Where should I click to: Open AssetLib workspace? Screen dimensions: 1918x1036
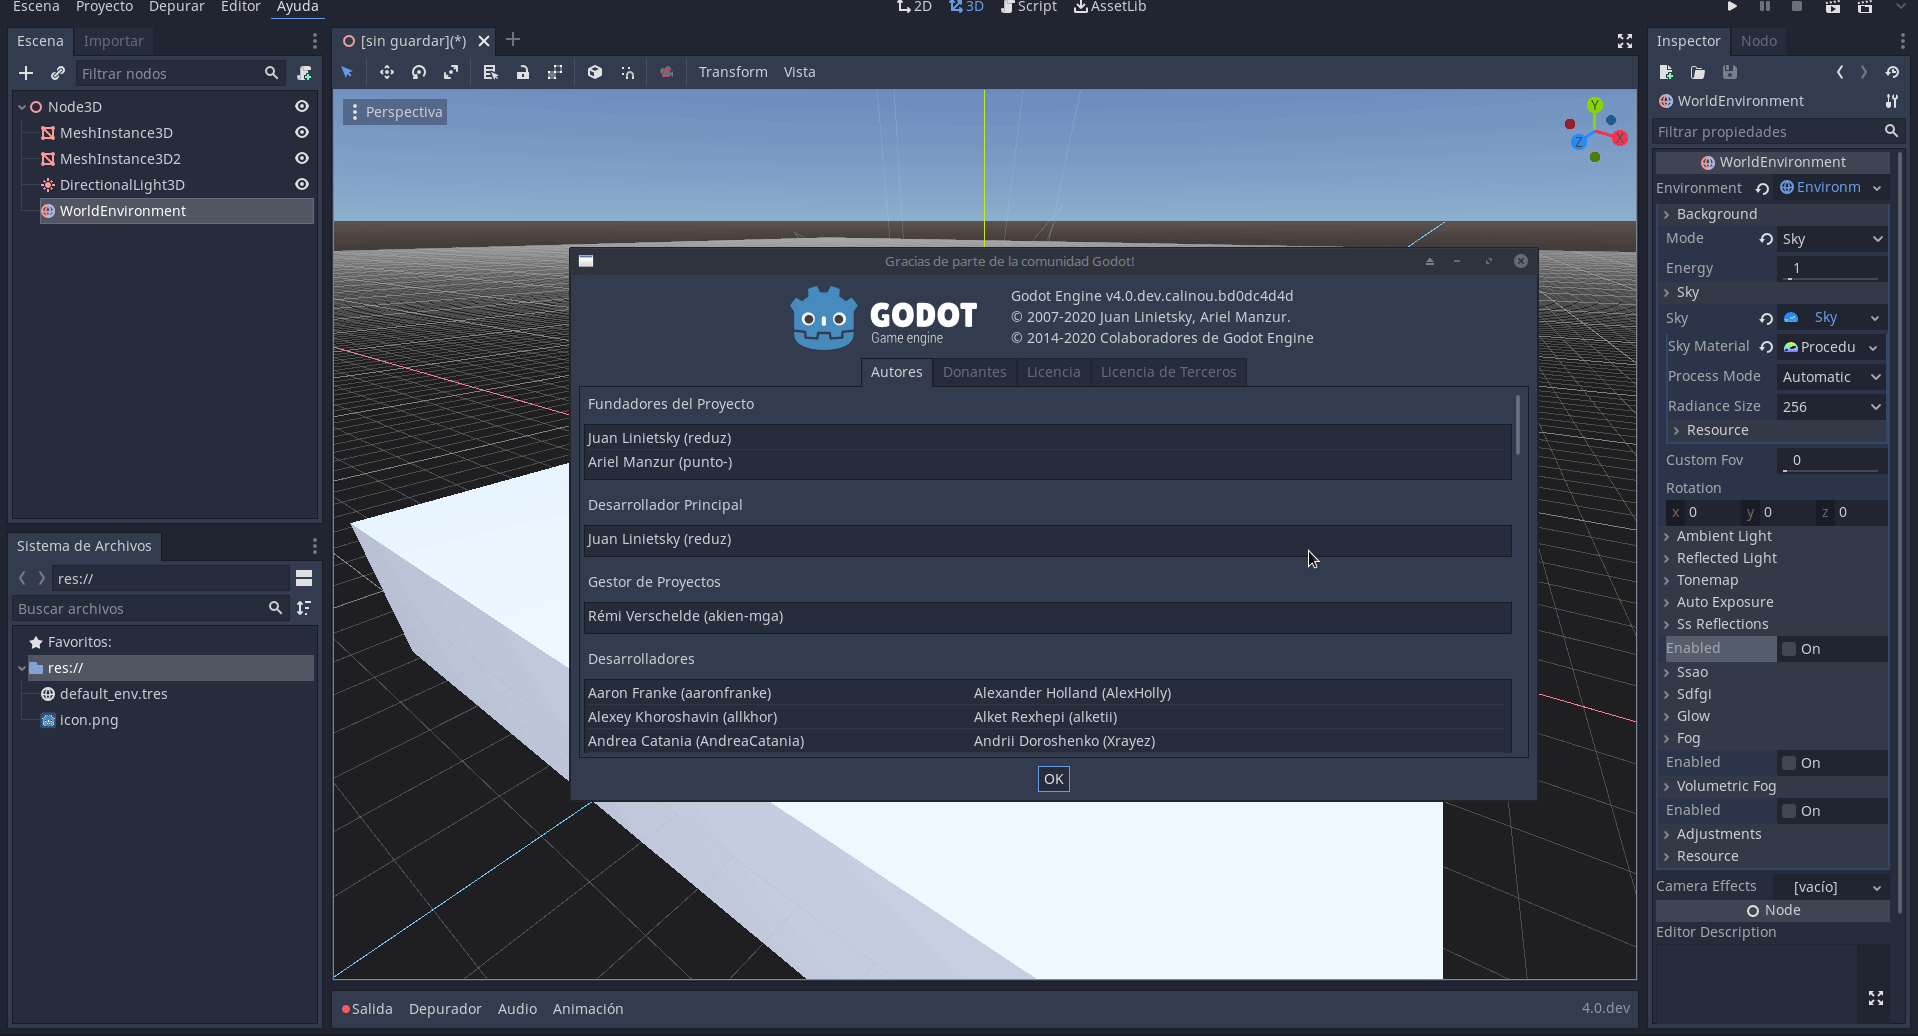pyautogui.click(x=1110, y=7)
